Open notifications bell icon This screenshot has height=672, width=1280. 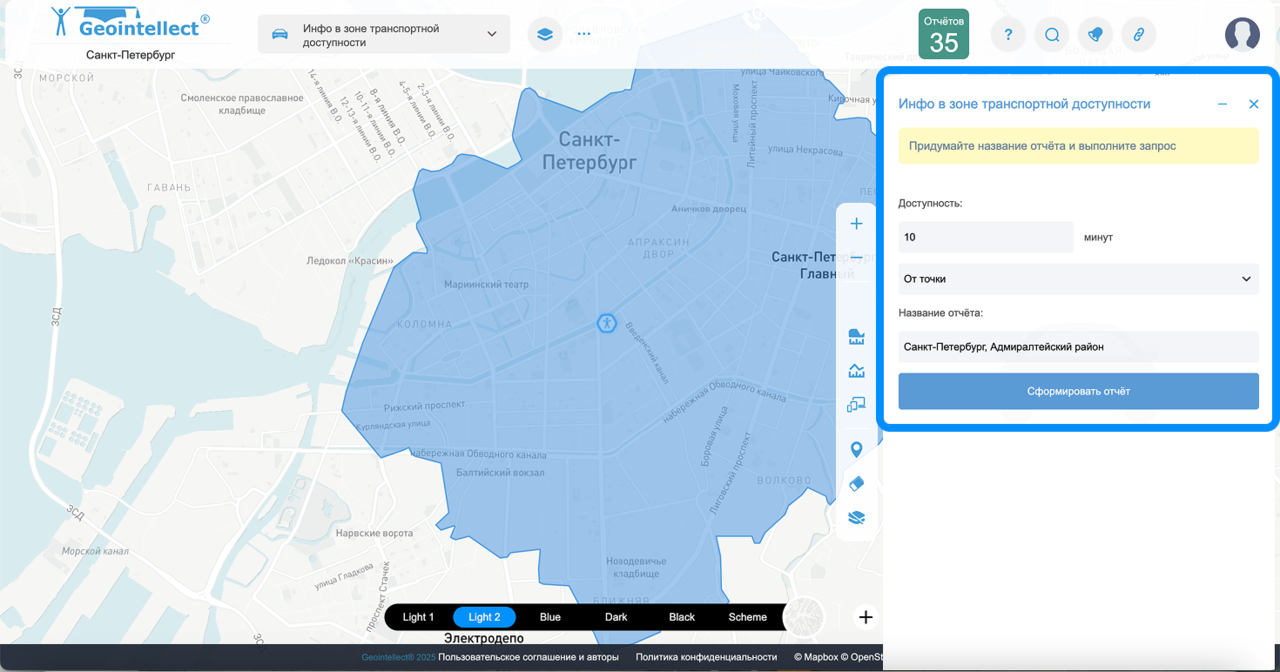(x=1095, y=34)
